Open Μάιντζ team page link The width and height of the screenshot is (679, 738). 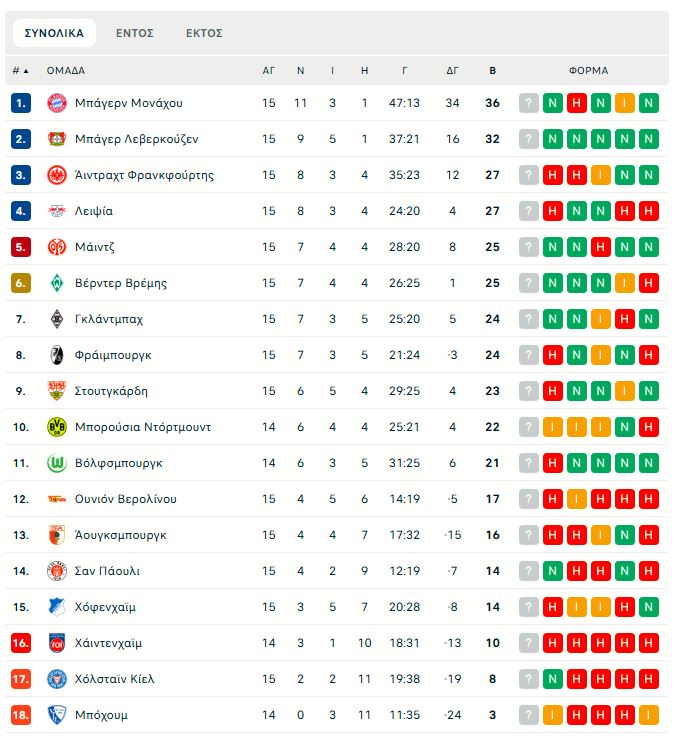[x=95, y=247]
